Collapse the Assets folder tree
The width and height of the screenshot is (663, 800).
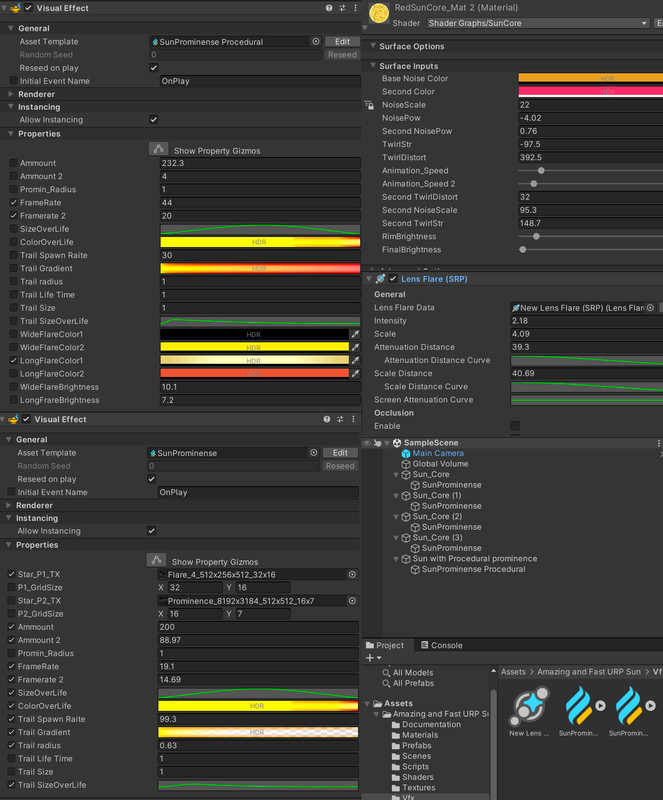(x=367, y=704)
